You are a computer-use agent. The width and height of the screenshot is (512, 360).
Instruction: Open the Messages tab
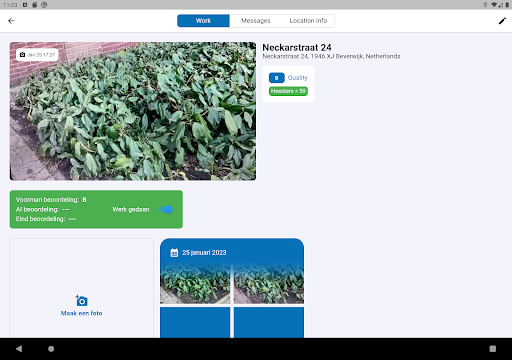coord(256,21)
